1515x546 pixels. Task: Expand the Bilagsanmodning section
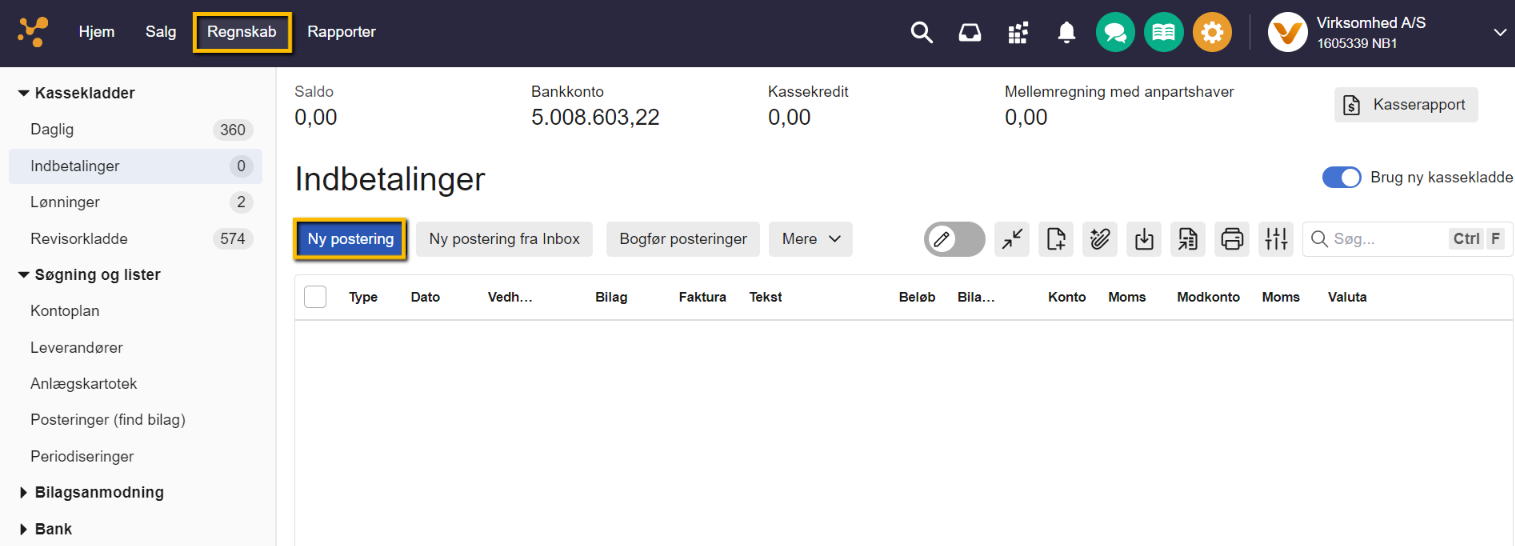coord(98,492)
